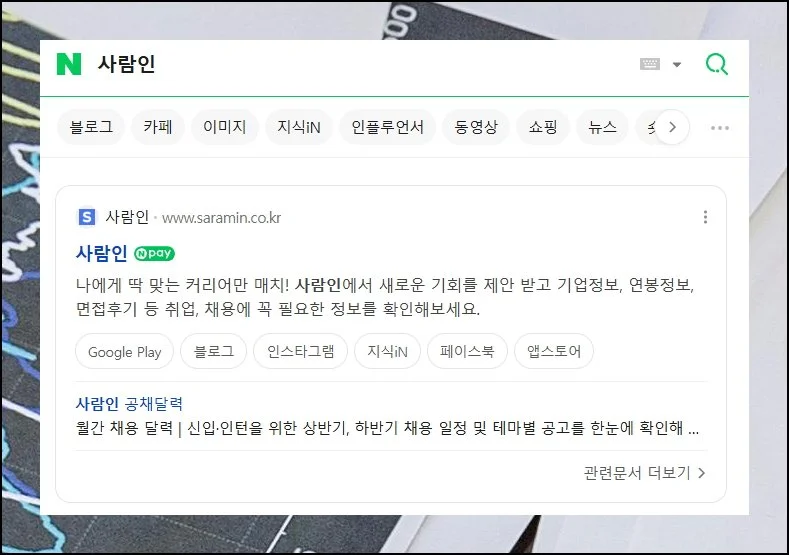Expand 관련문서 더보기

[645, 472]
